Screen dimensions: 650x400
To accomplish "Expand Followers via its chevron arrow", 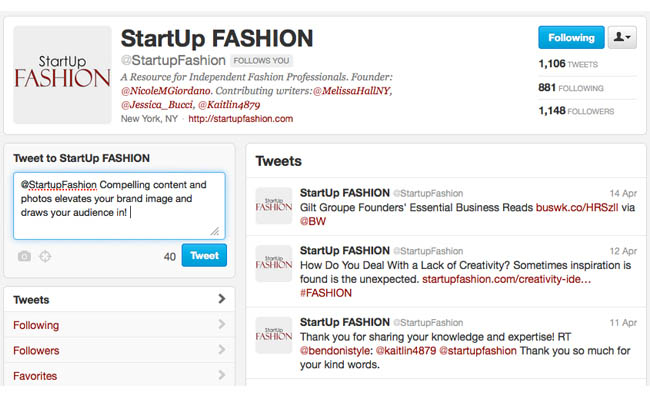I will (222, 350).
